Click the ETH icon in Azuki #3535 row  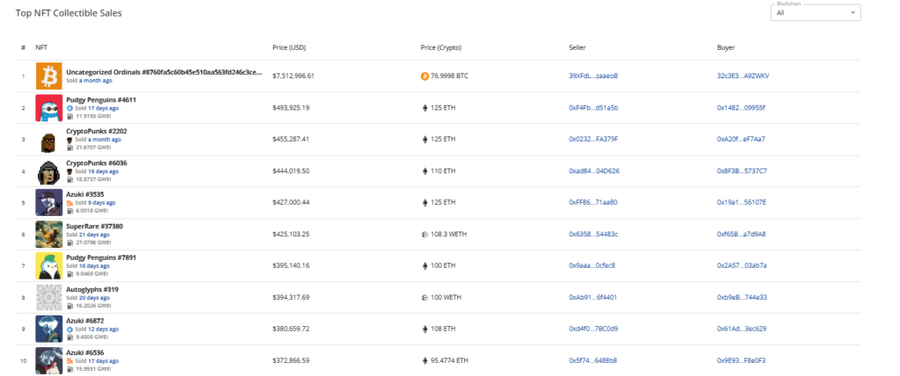(425, 202)
